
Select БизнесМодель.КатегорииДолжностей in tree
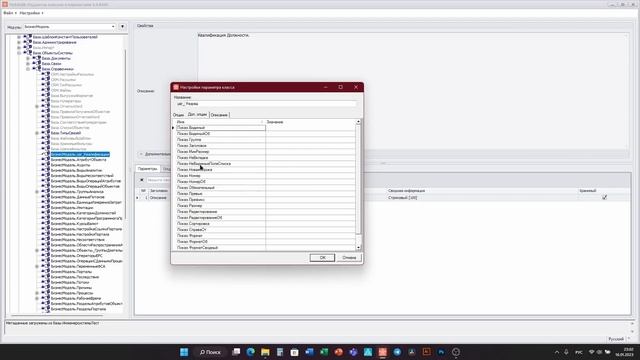83,213
